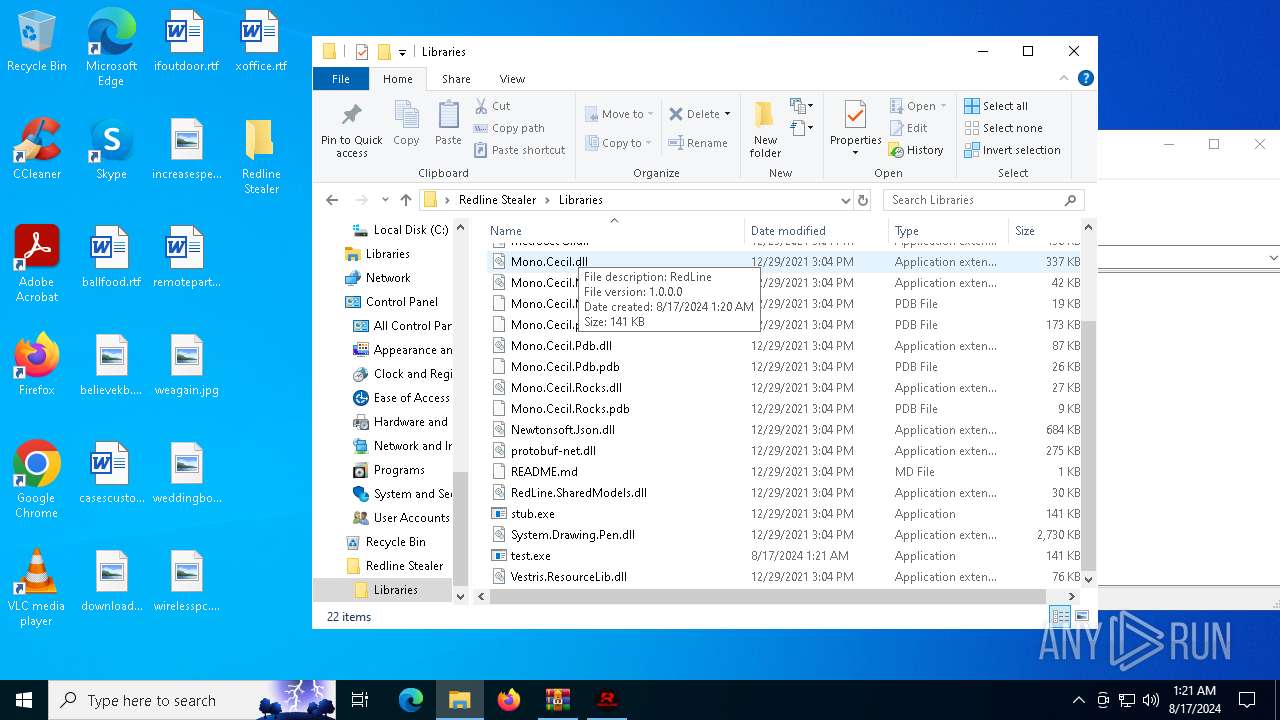
Task: Click the Back navigation arrow
Action: pyautogui.click(x=332, y=200)
